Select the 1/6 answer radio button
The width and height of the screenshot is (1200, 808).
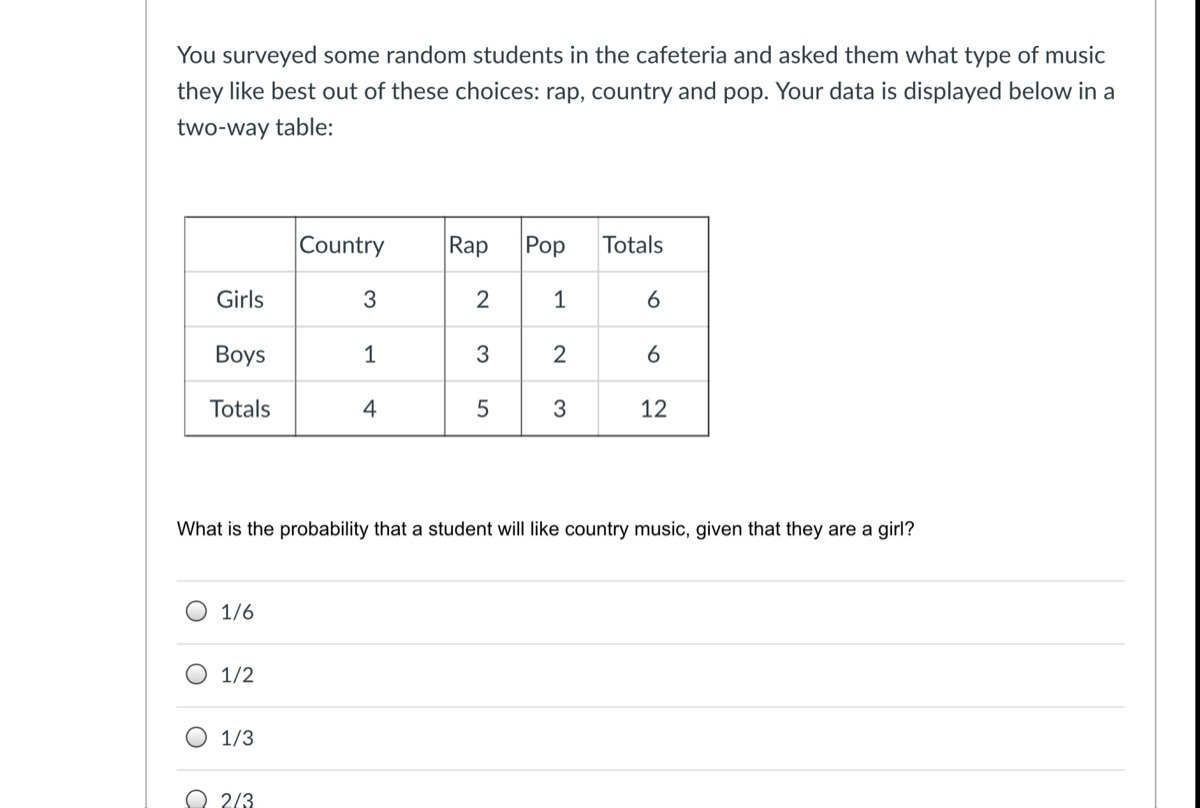pos(198,612)
